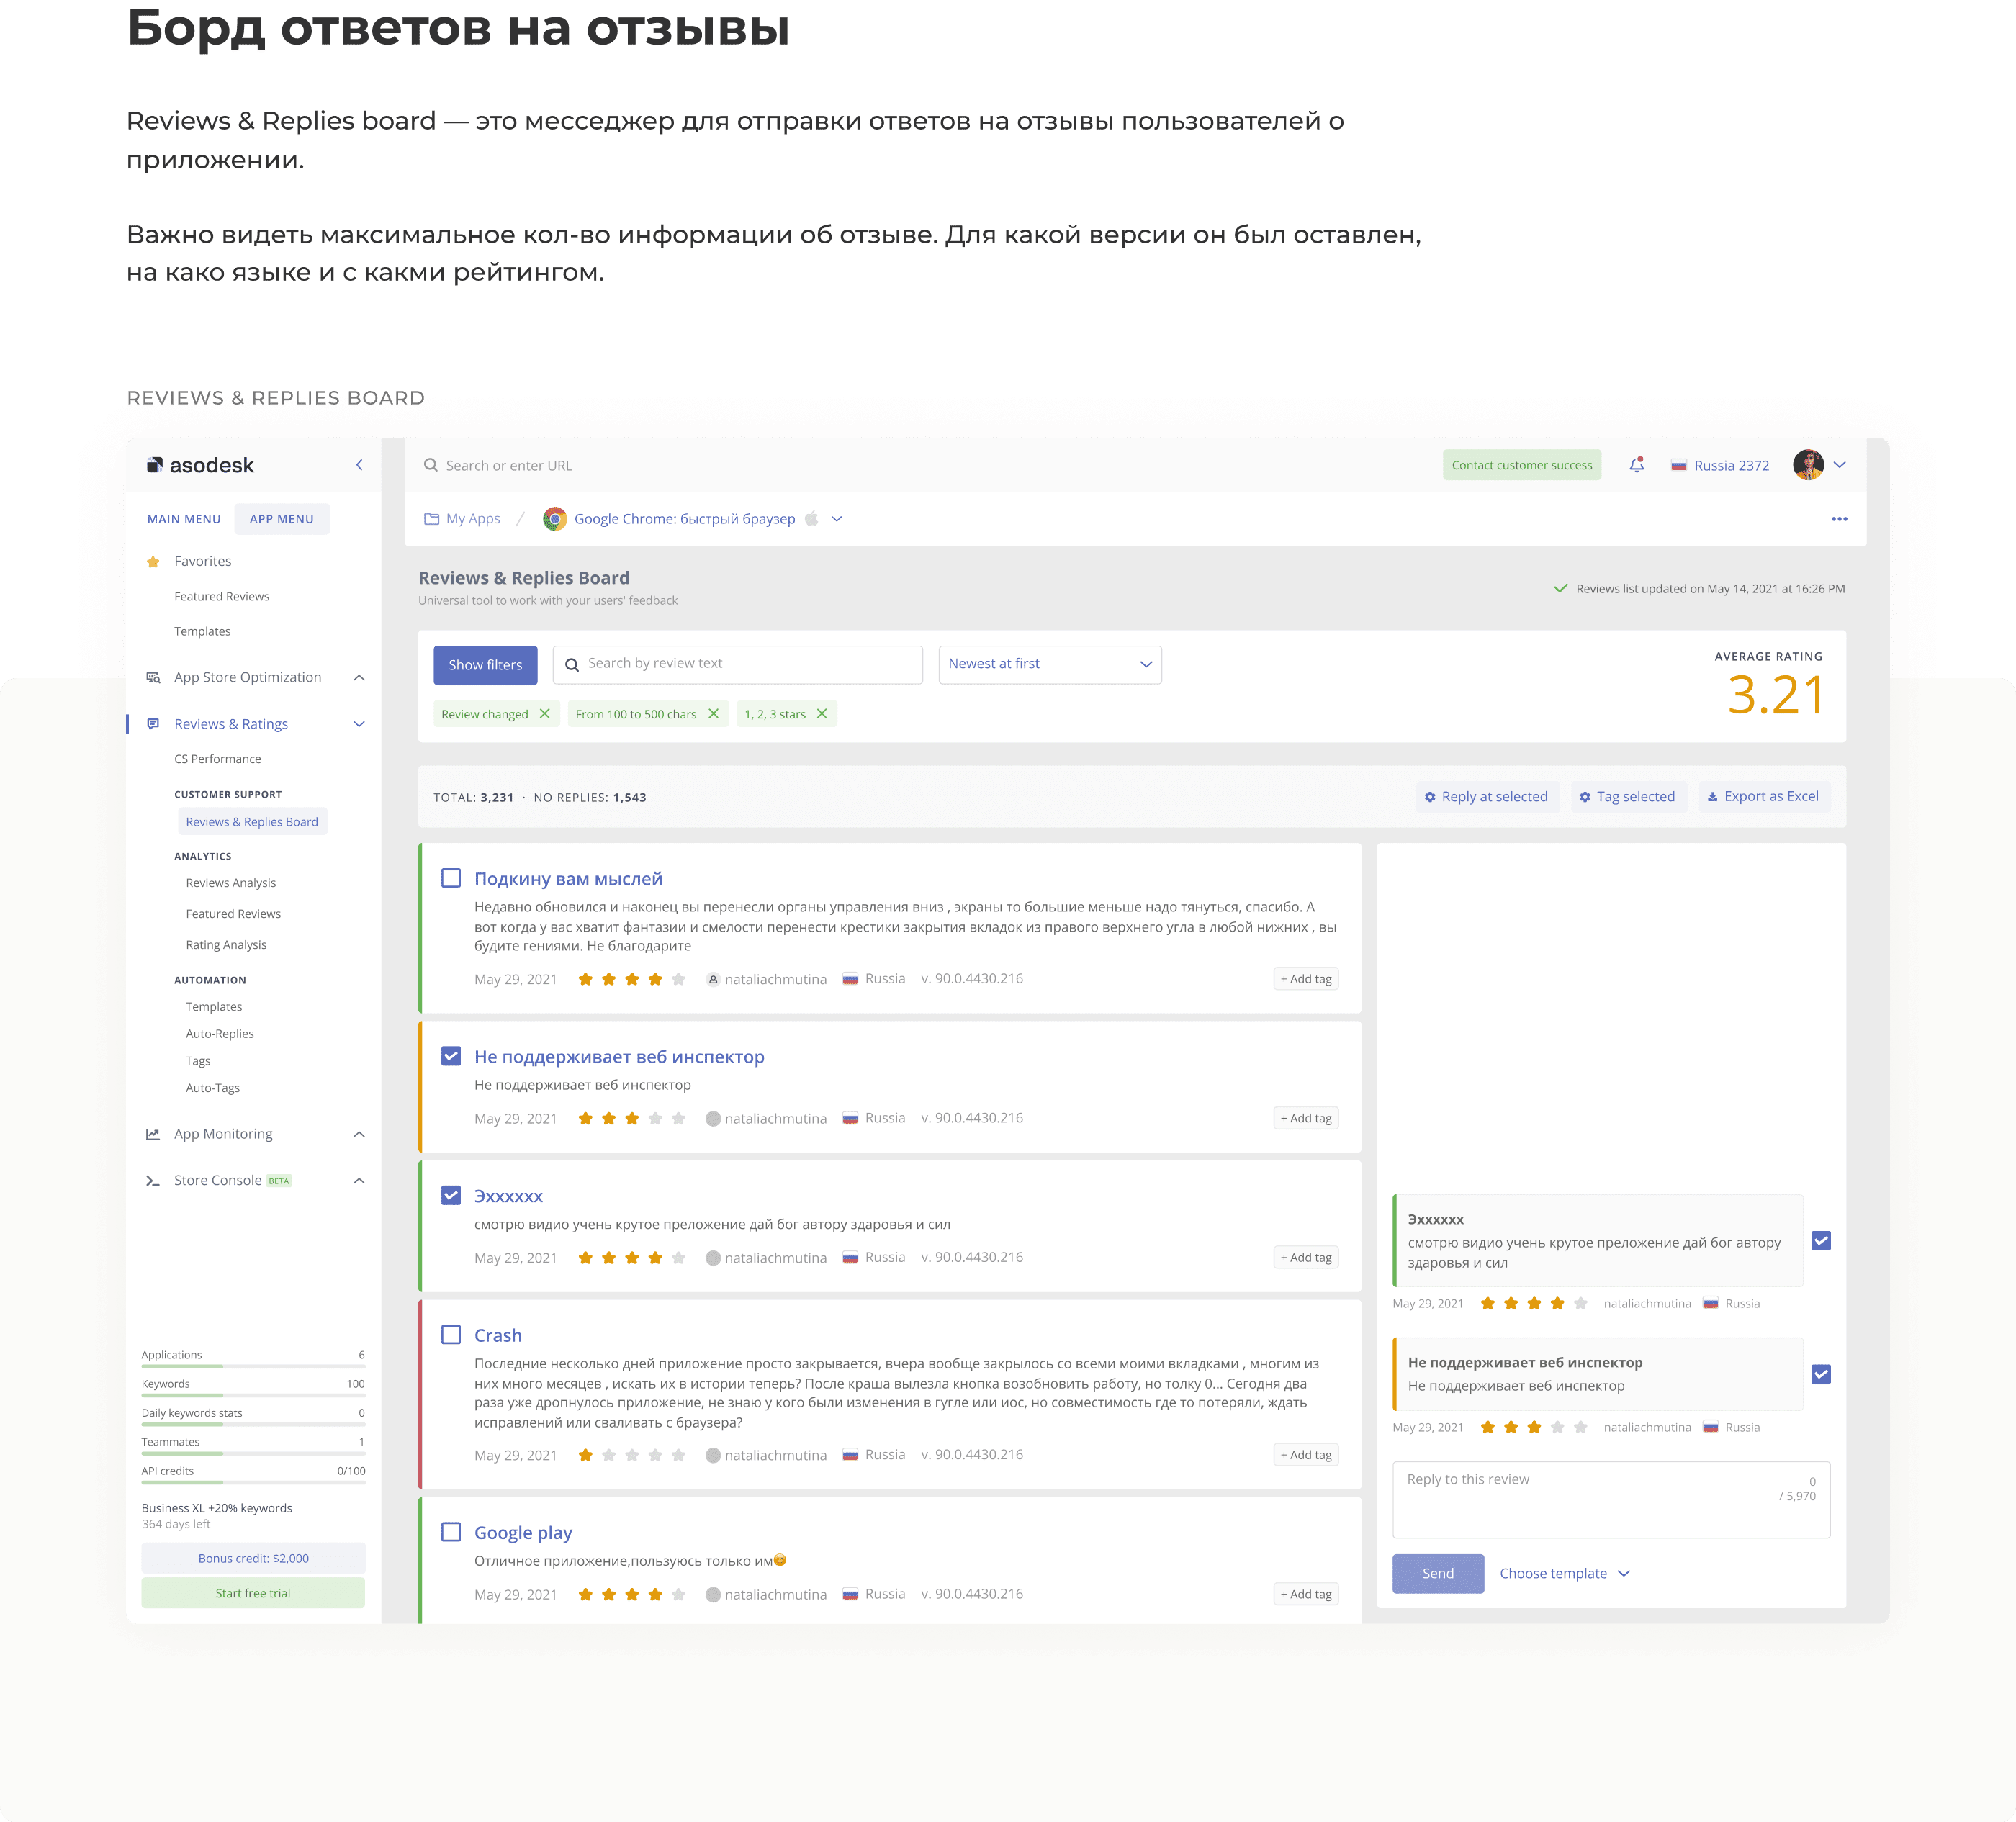Expand the App Store Optimization section

coord(359,678)
